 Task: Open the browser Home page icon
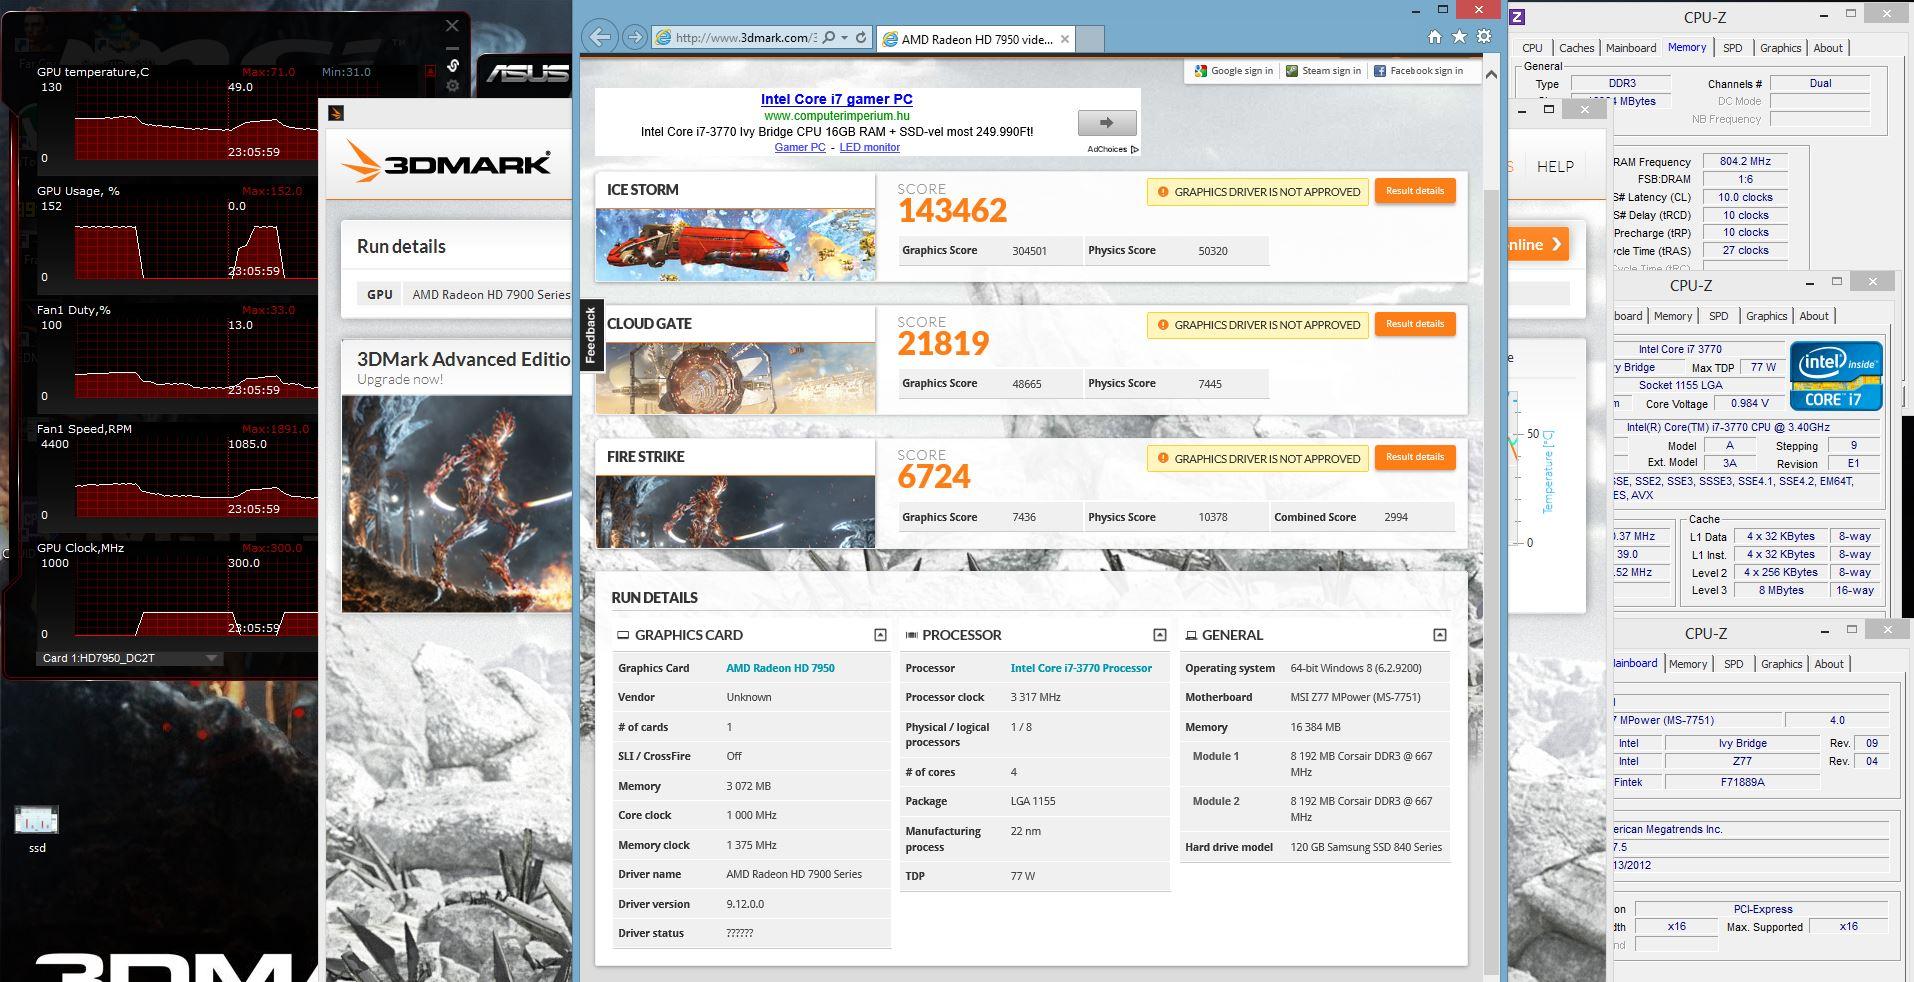1435,37
